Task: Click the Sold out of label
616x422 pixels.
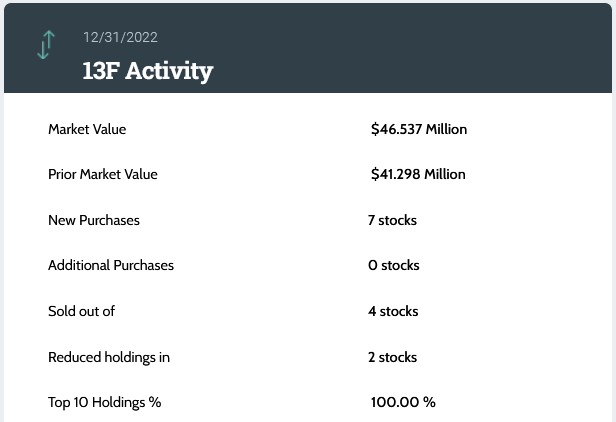Action: [81, 311]
